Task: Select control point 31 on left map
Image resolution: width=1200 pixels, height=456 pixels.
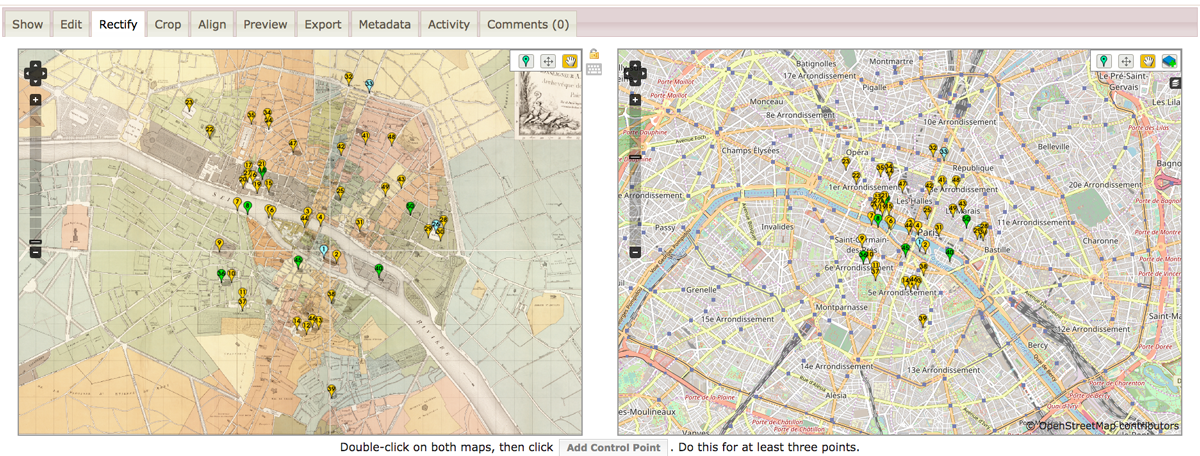Action: [360, 224]
